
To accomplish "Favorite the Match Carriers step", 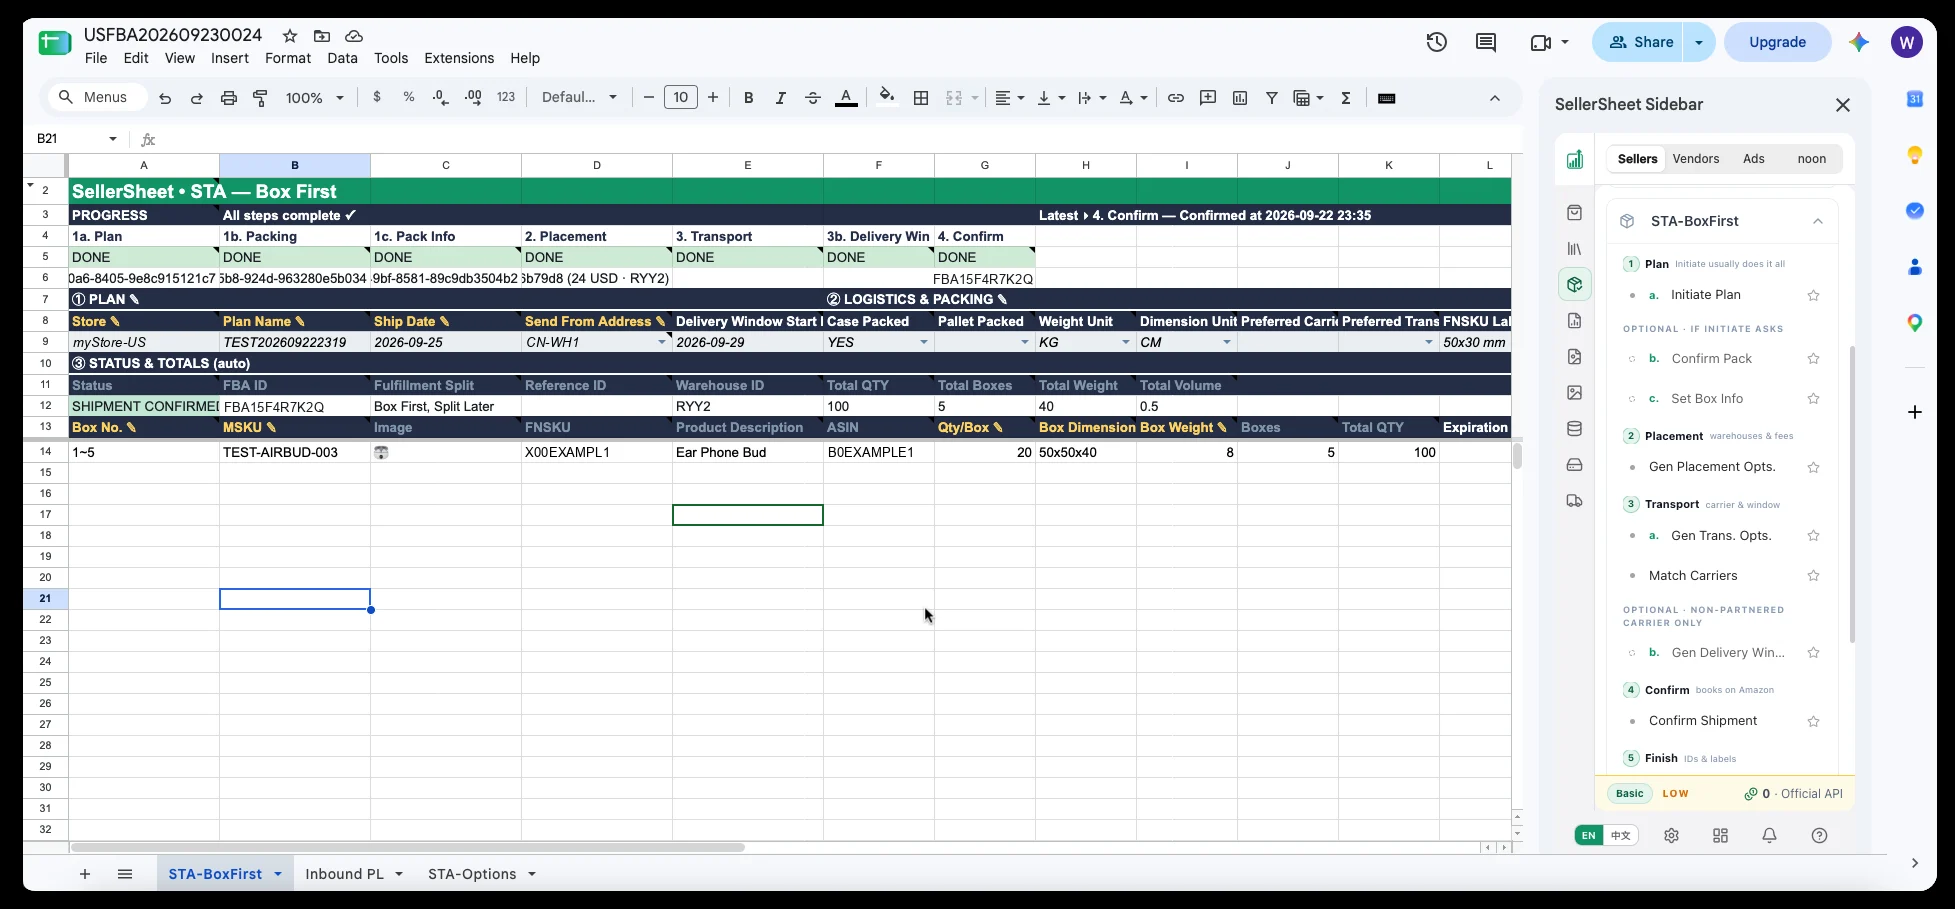I will click(x=1813, y=576).
